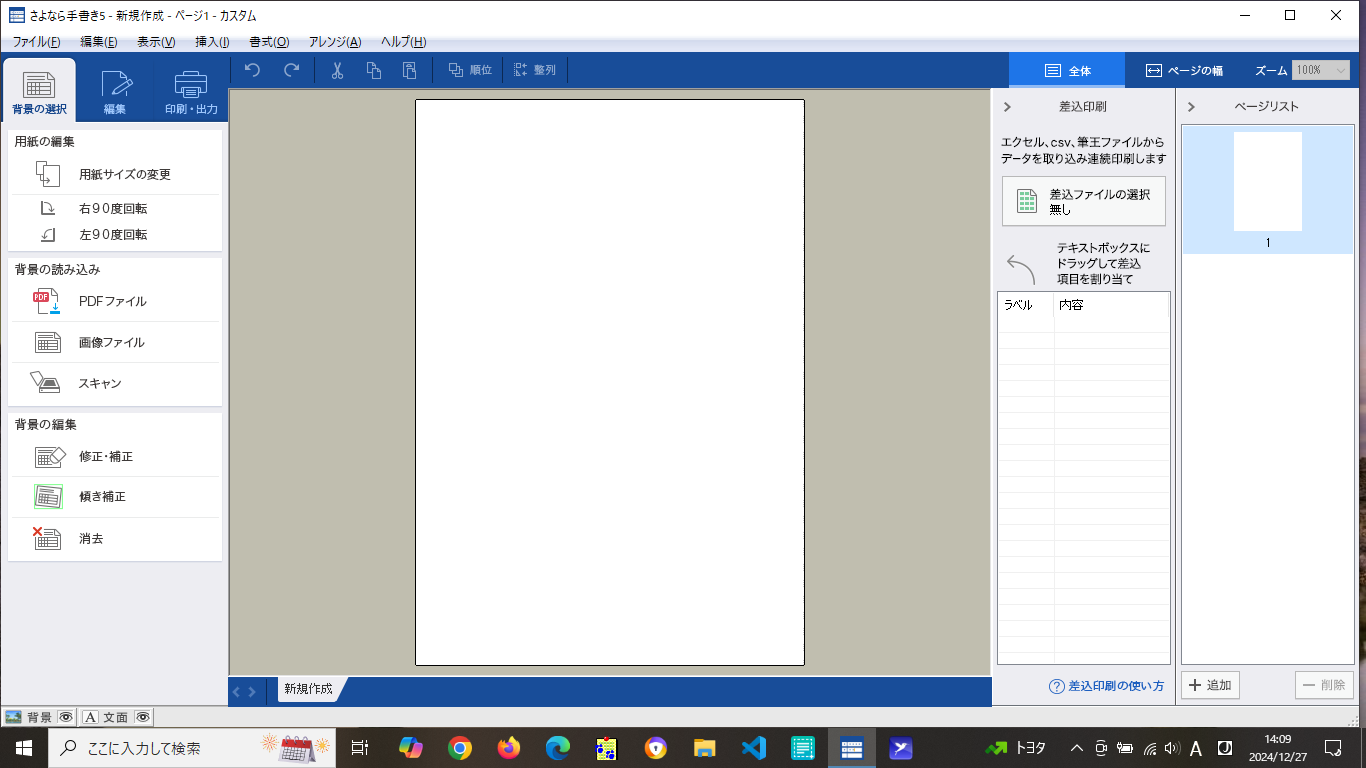The image size is (1366, 768).
Task: Click the taskbar search box
Action: [192, 748]
